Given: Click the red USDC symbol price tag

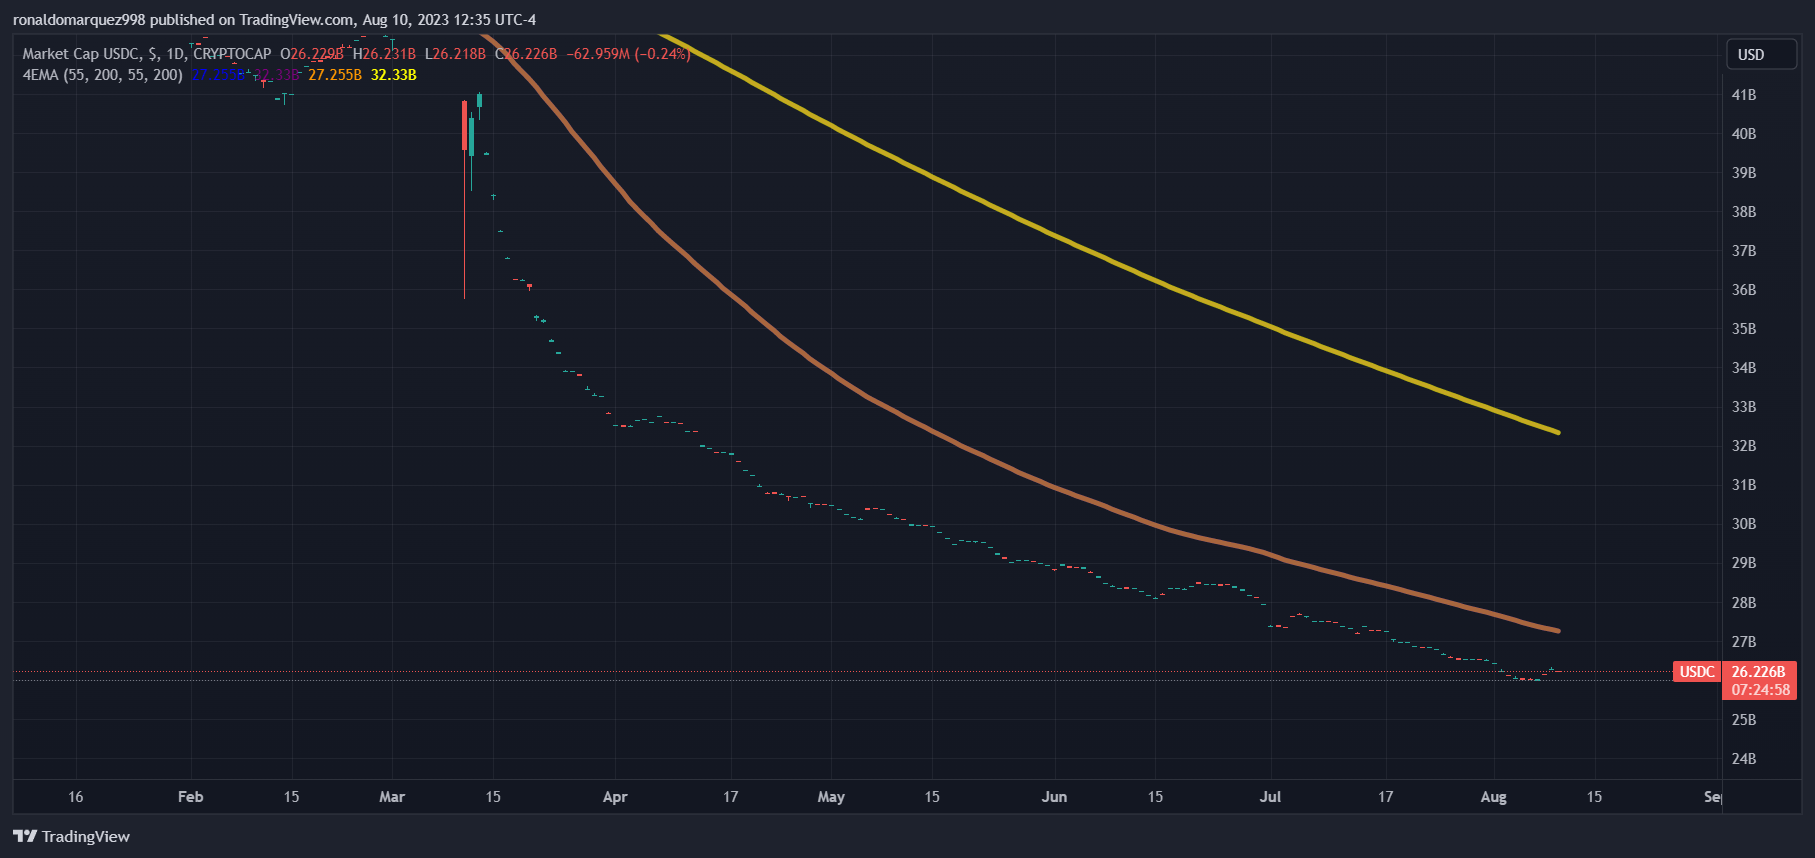Looking at the screenshot, I should (1697, 672).
